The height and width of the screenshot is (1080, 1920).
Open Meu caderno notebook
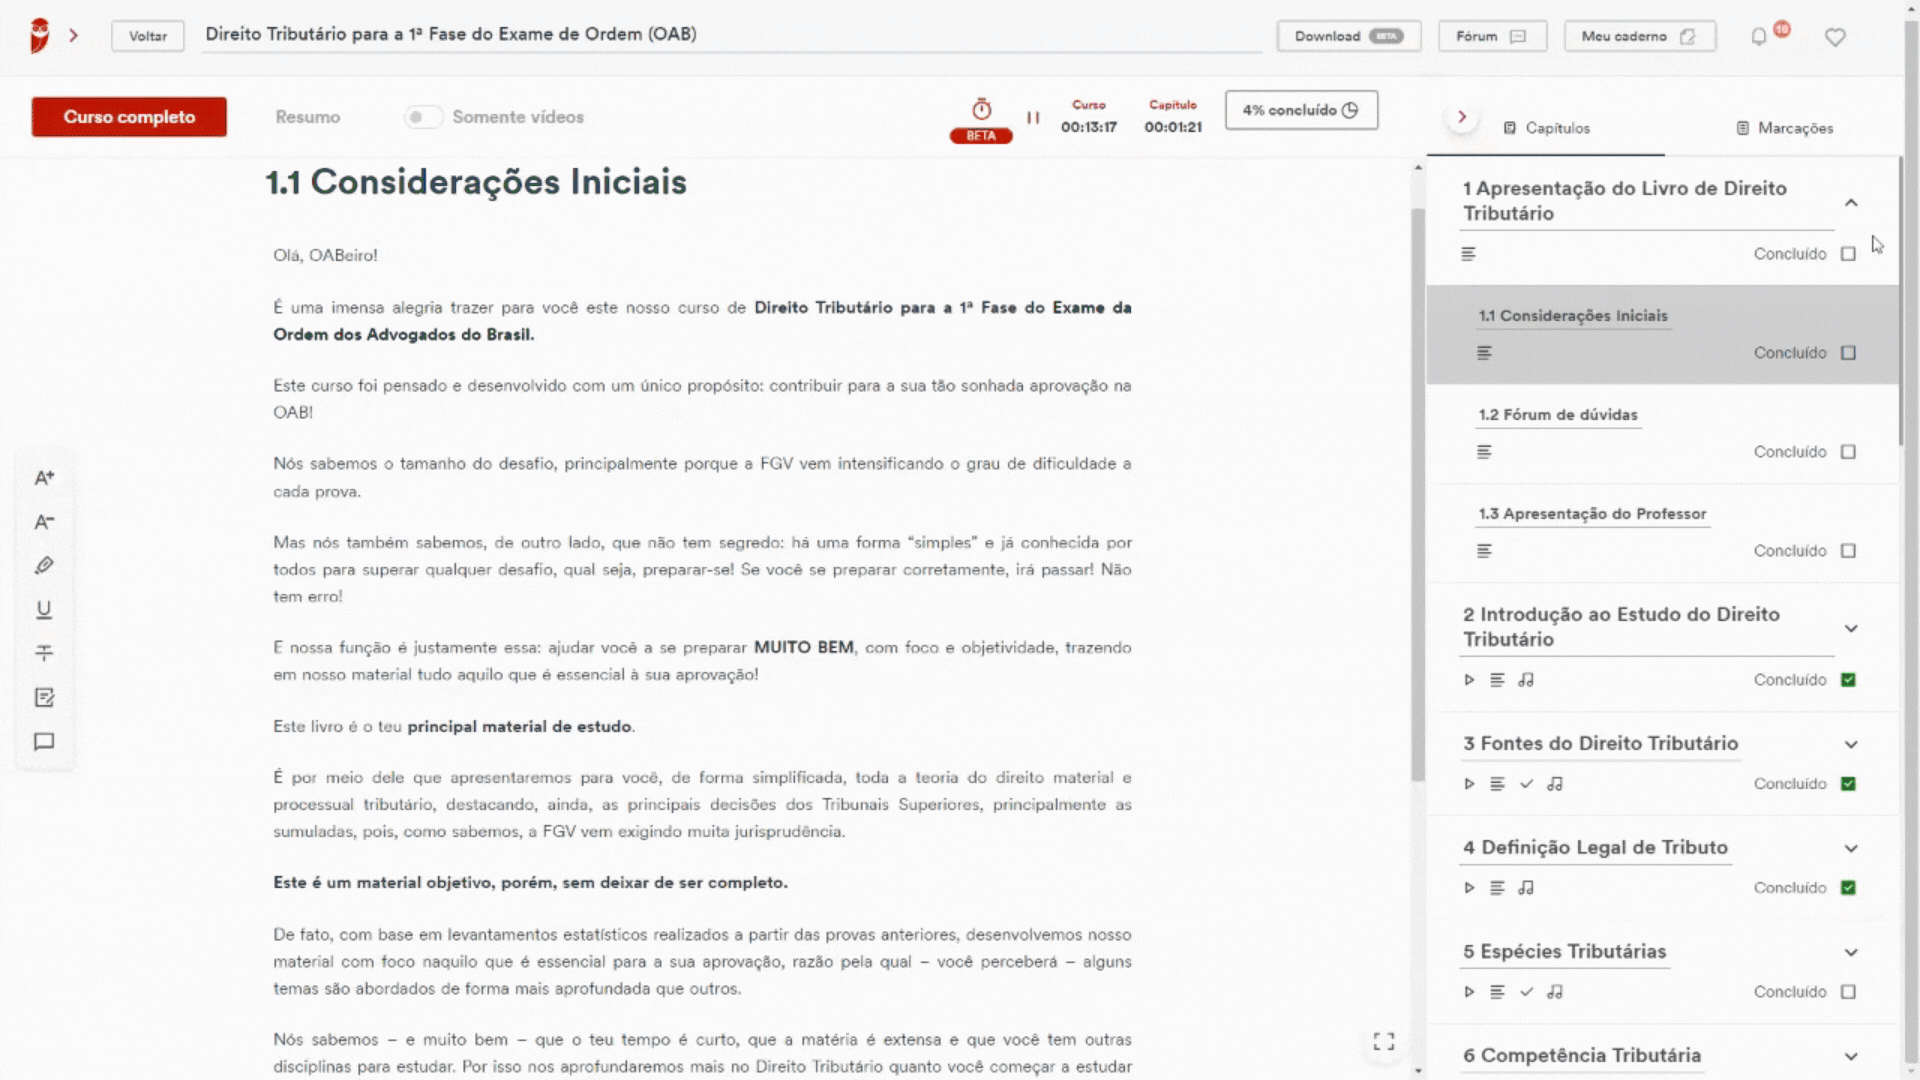pyautogui.click(x=1640, y=36)
